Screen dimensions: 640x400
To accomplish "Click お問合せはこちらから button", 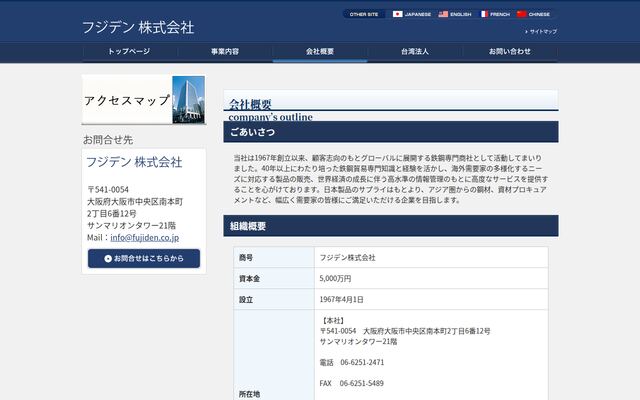I will [144, 258].
